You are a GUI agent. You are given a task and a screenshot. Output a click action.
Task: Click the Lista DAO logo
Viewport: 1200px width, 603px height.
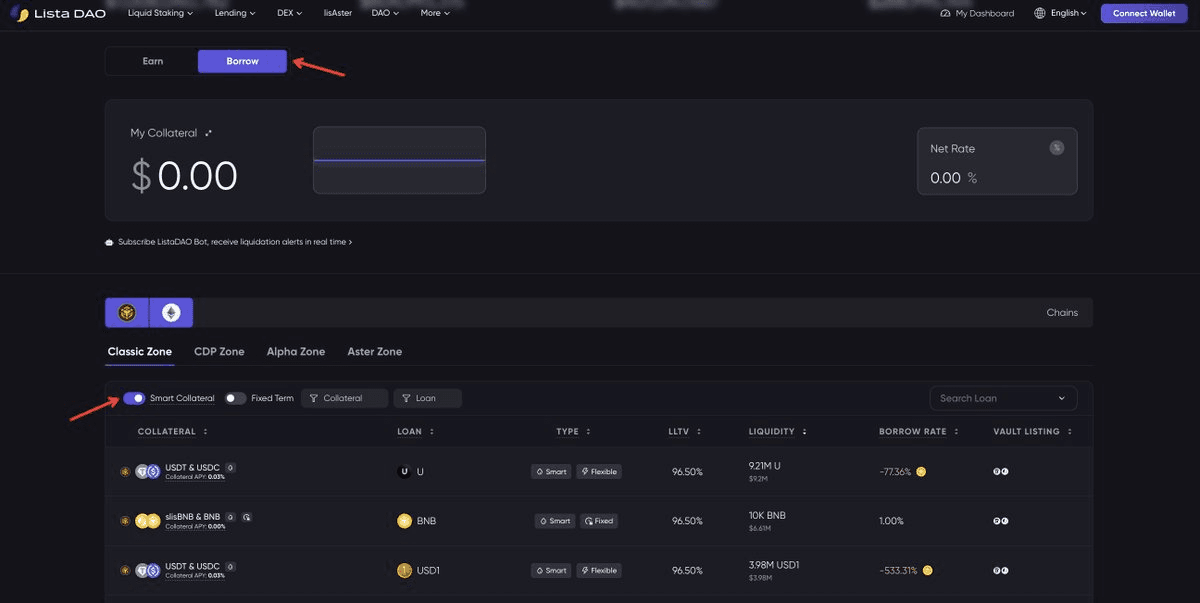[x=56, y=14]
